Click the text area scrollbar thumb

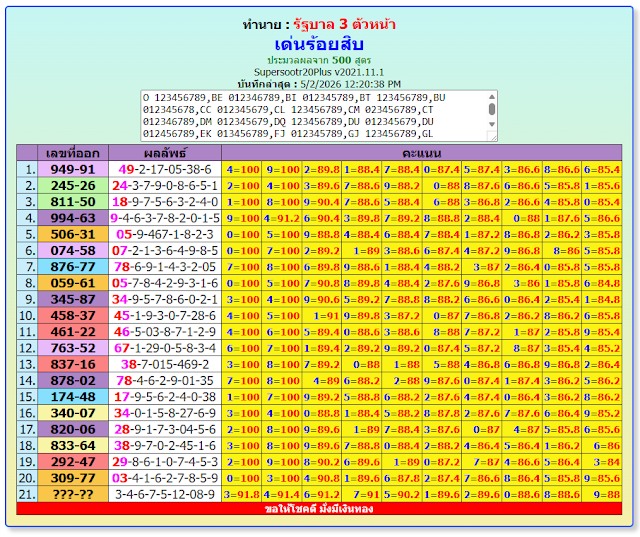pyautogui.click(x=492, y=109)
